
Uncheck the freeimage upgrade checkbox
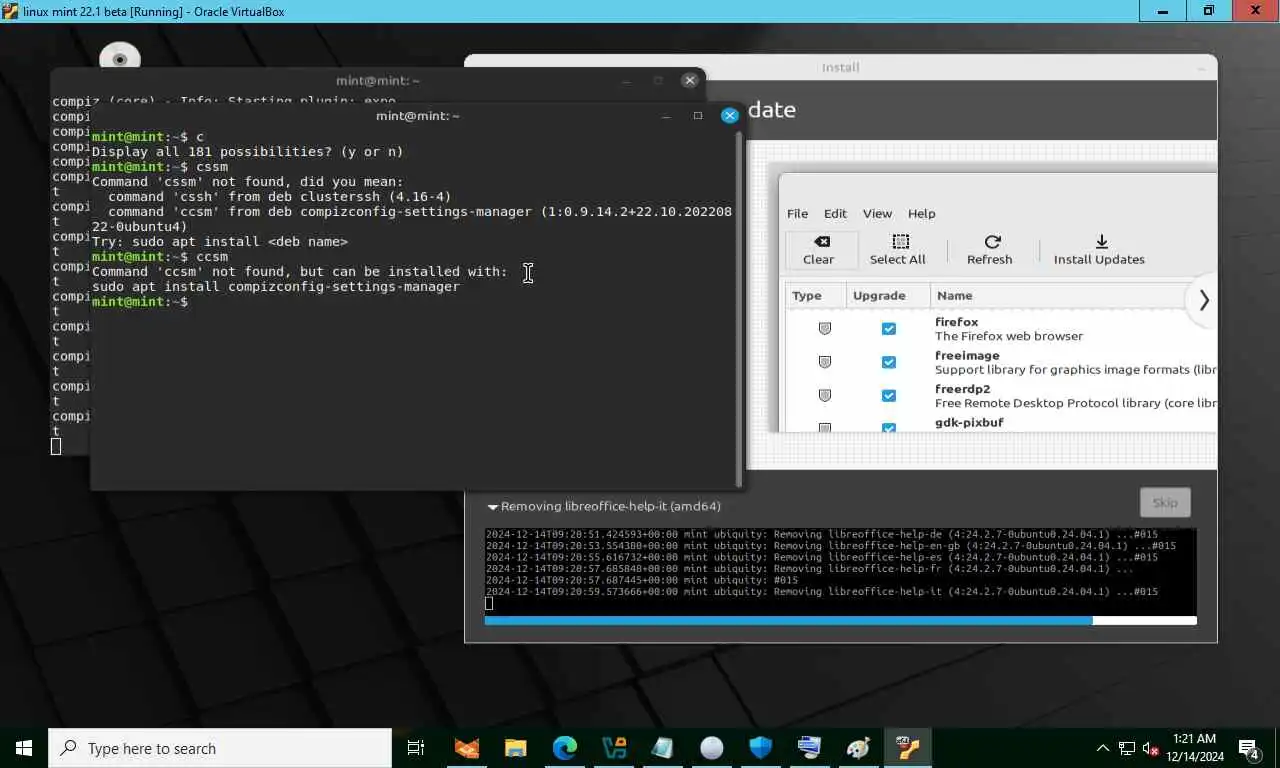tap(889, 362)
